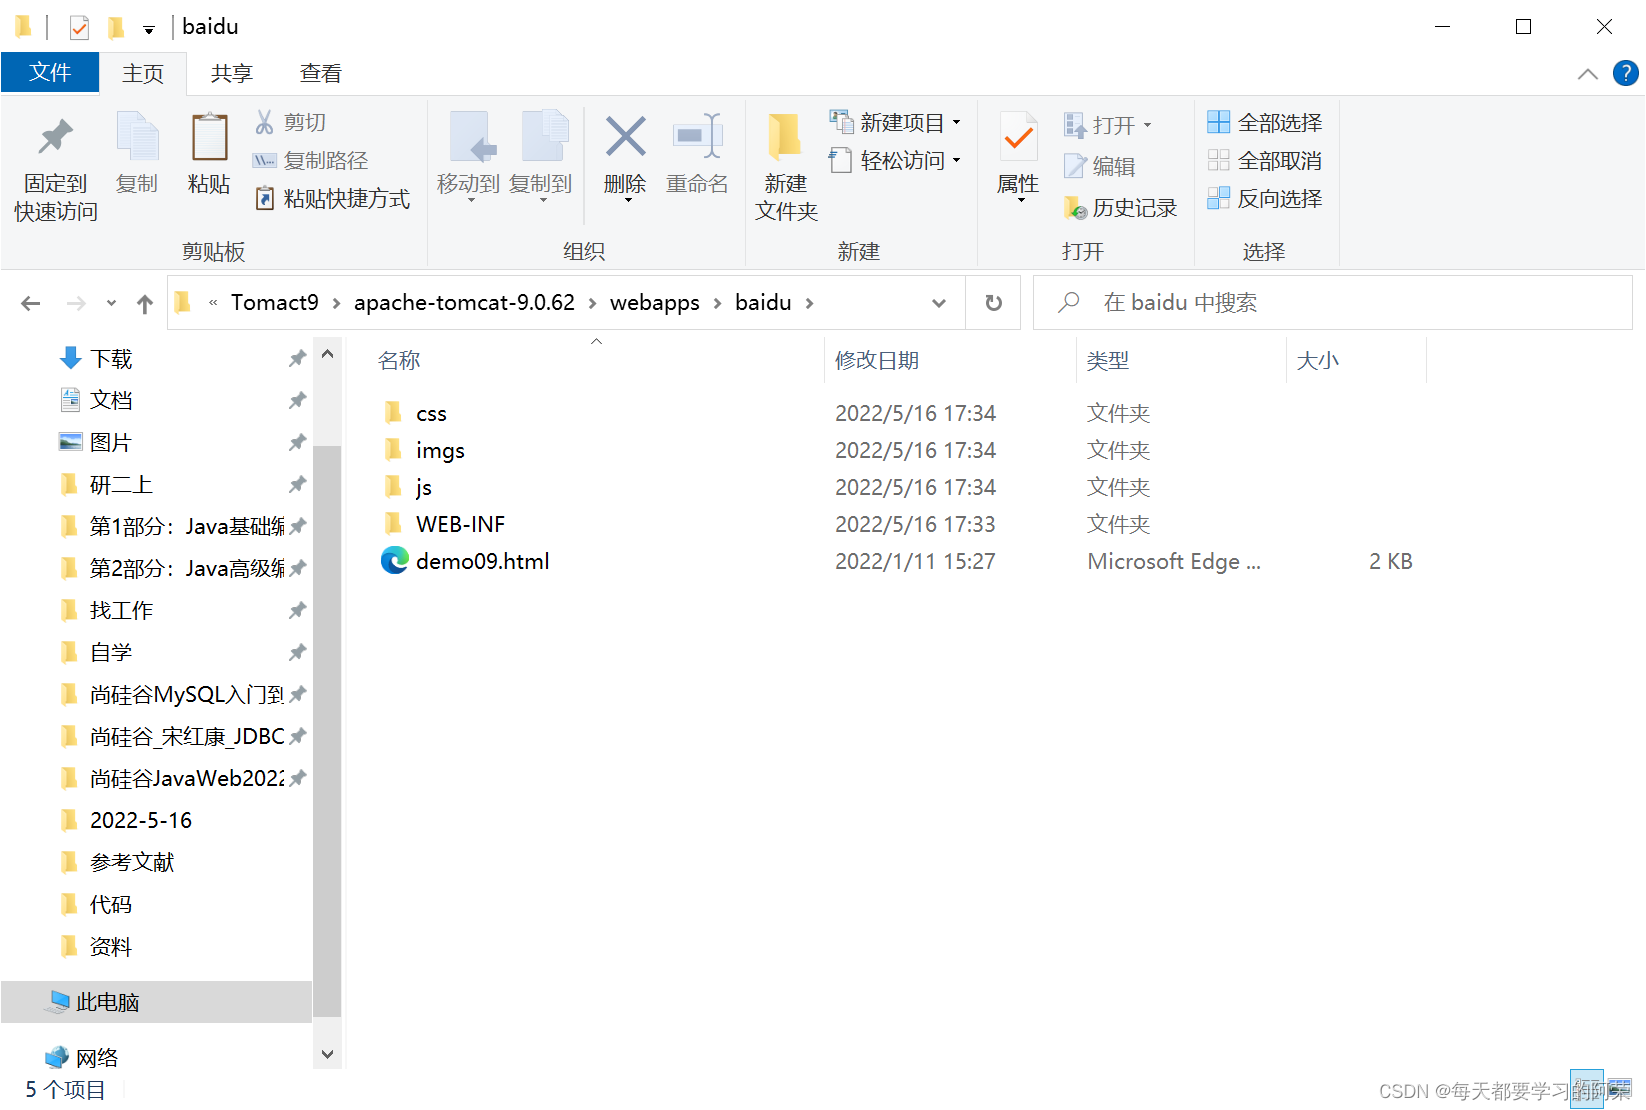Image resolution: width=1646 pixels, height=1110 pixels.
Task: Select the demo09.html file
Action: [x=482, y=561]
